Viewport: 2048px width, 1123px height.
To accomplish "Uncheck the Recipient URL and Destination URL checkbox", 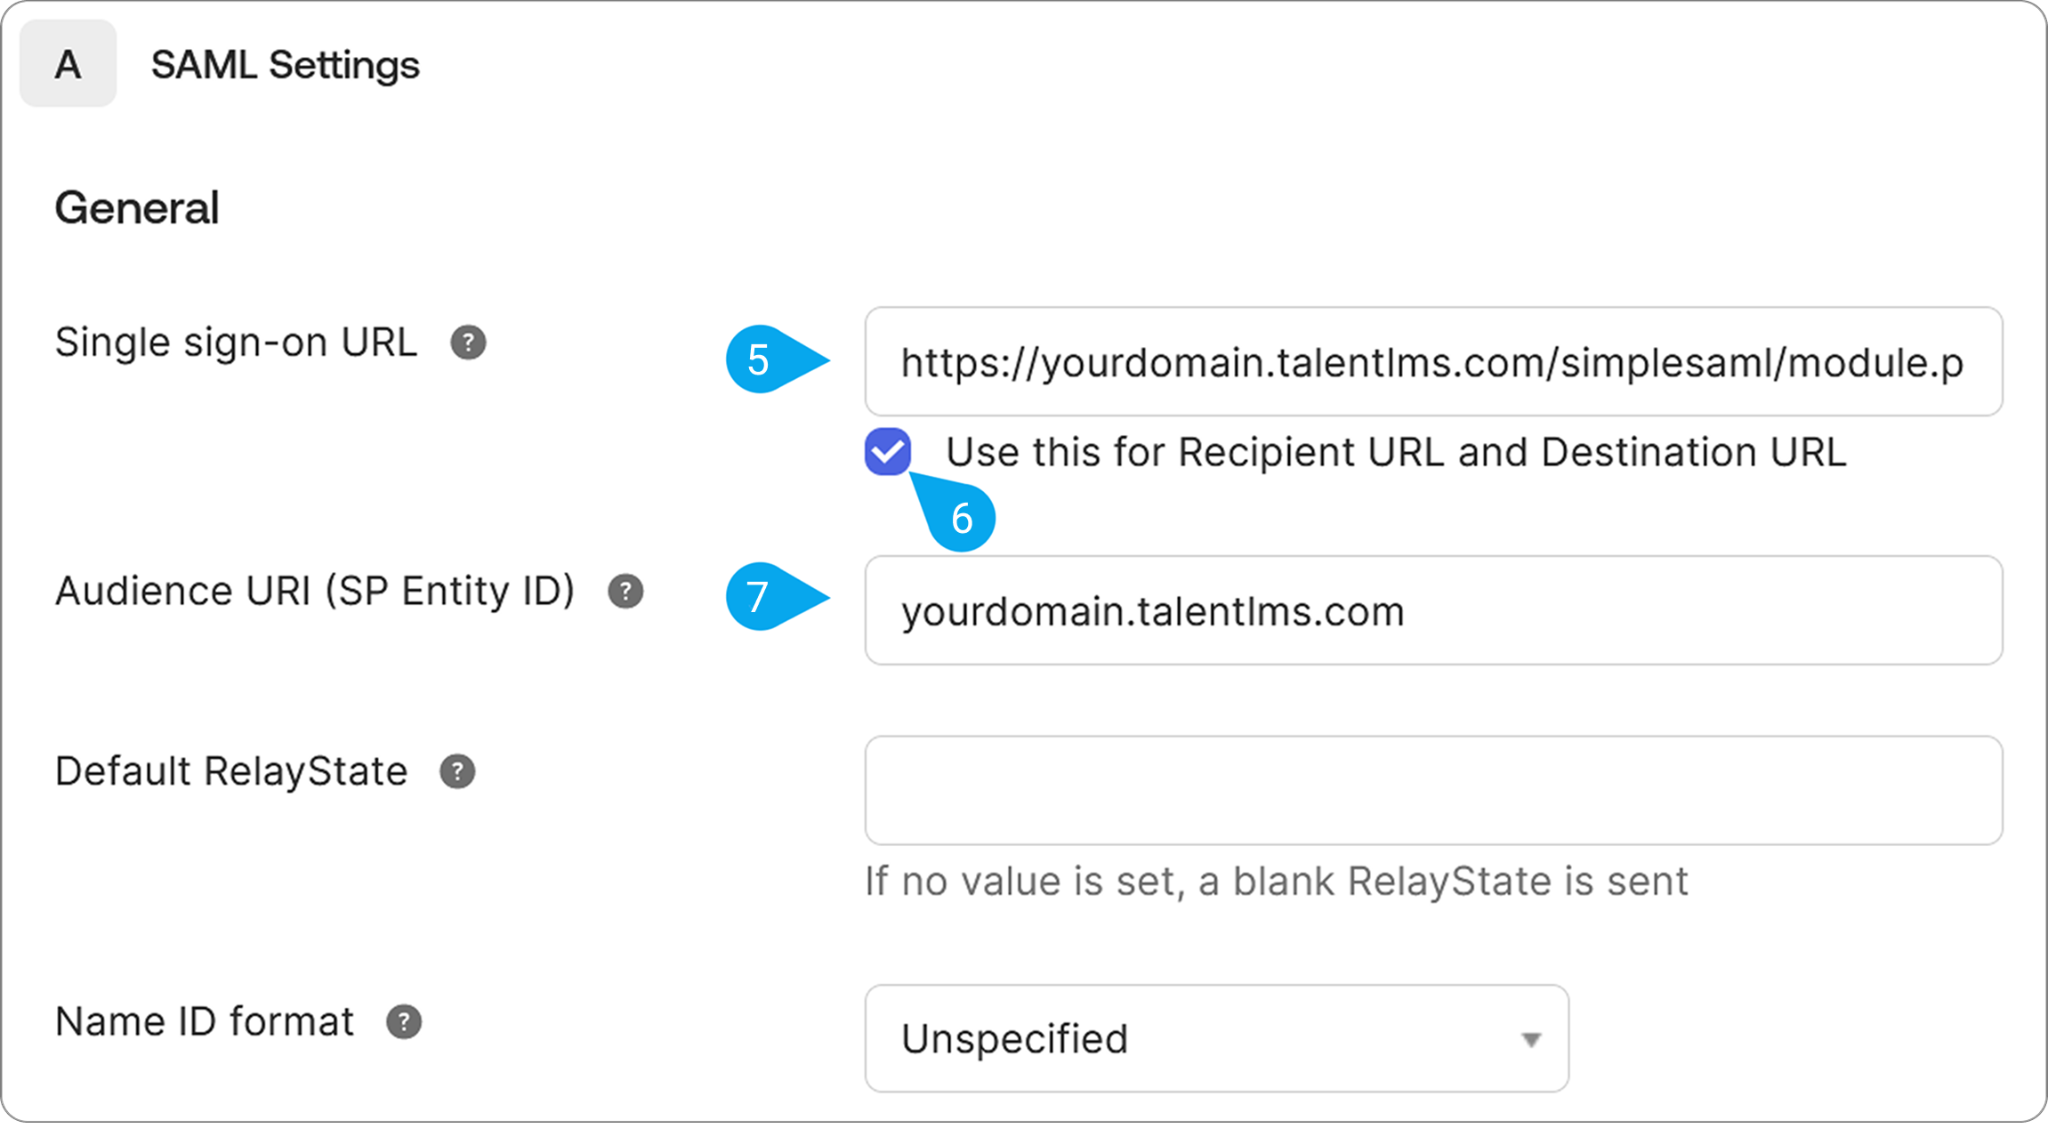I will coord(888,452).
